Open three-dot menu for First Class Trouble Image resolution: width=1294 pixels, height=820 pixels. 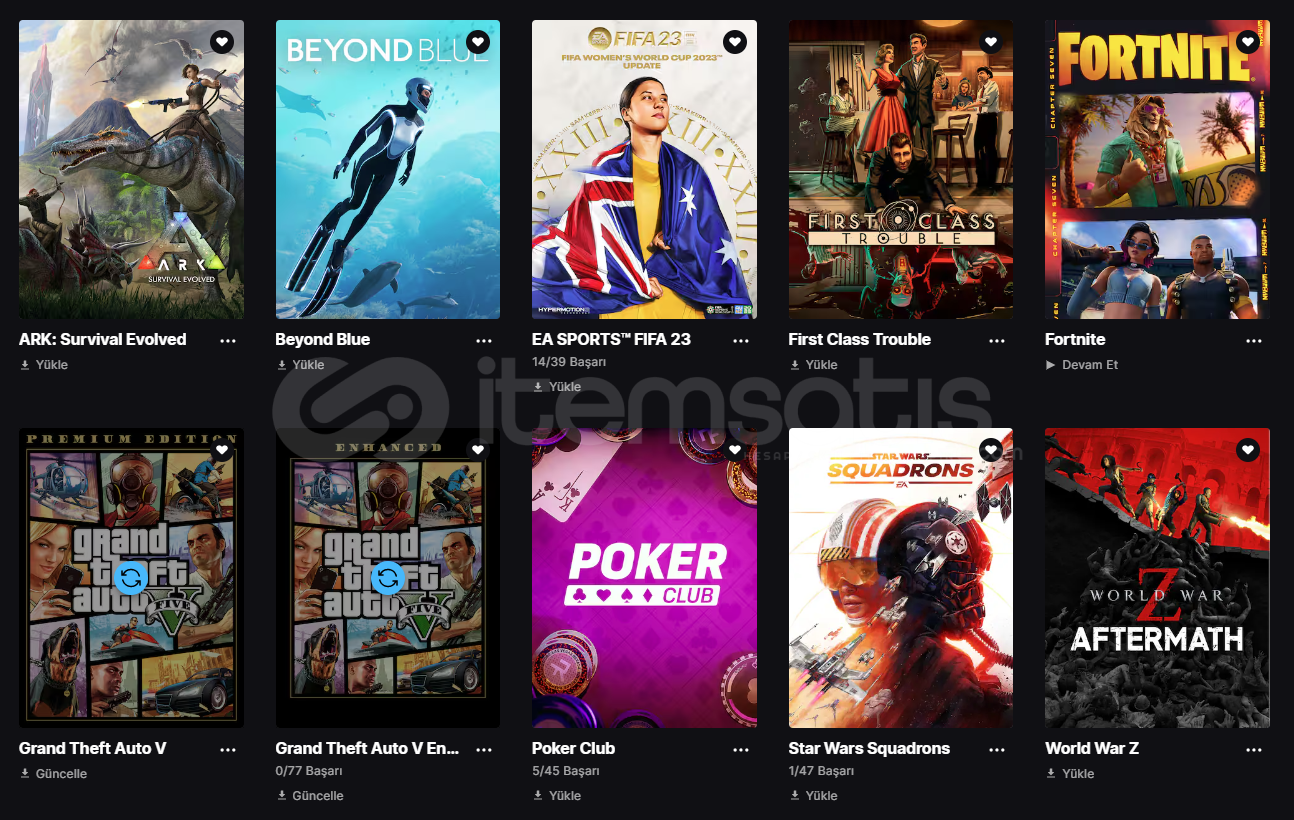tap(997, 340)
